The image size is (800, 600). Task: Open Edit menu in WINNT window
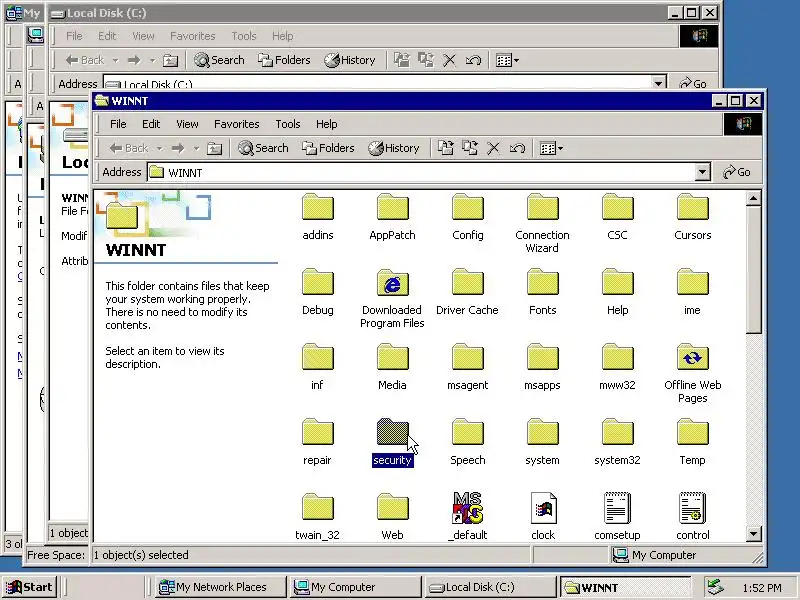151,124
